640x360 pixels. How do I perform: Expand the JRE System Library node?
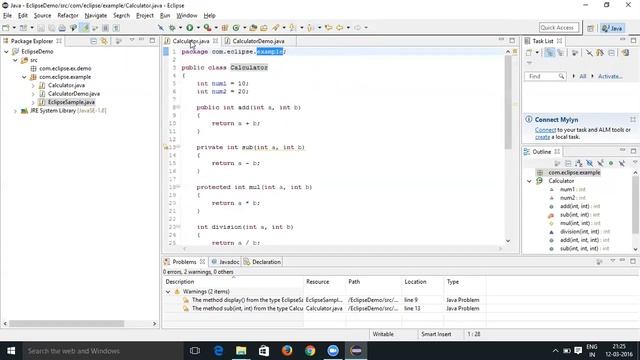(x=16, y=111)
